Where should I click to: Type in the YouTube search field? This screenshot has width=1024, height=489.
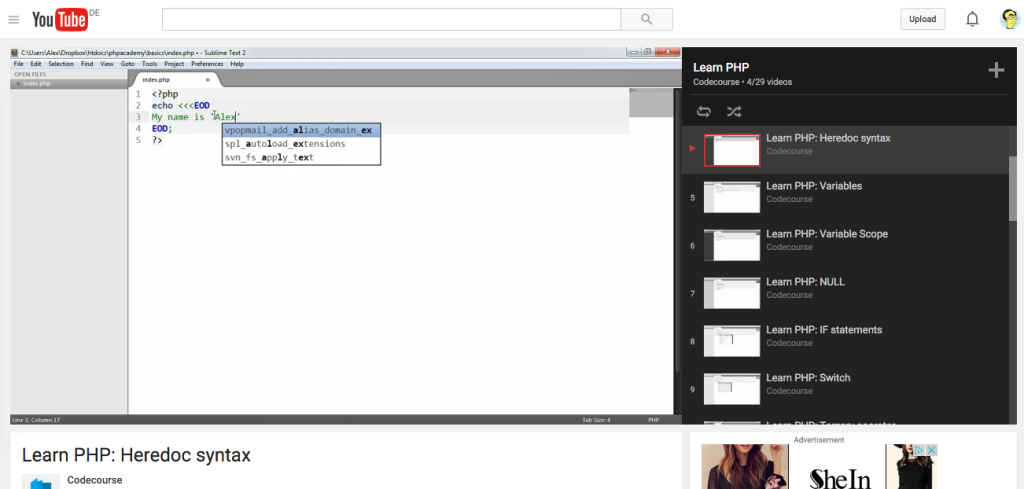391,19
